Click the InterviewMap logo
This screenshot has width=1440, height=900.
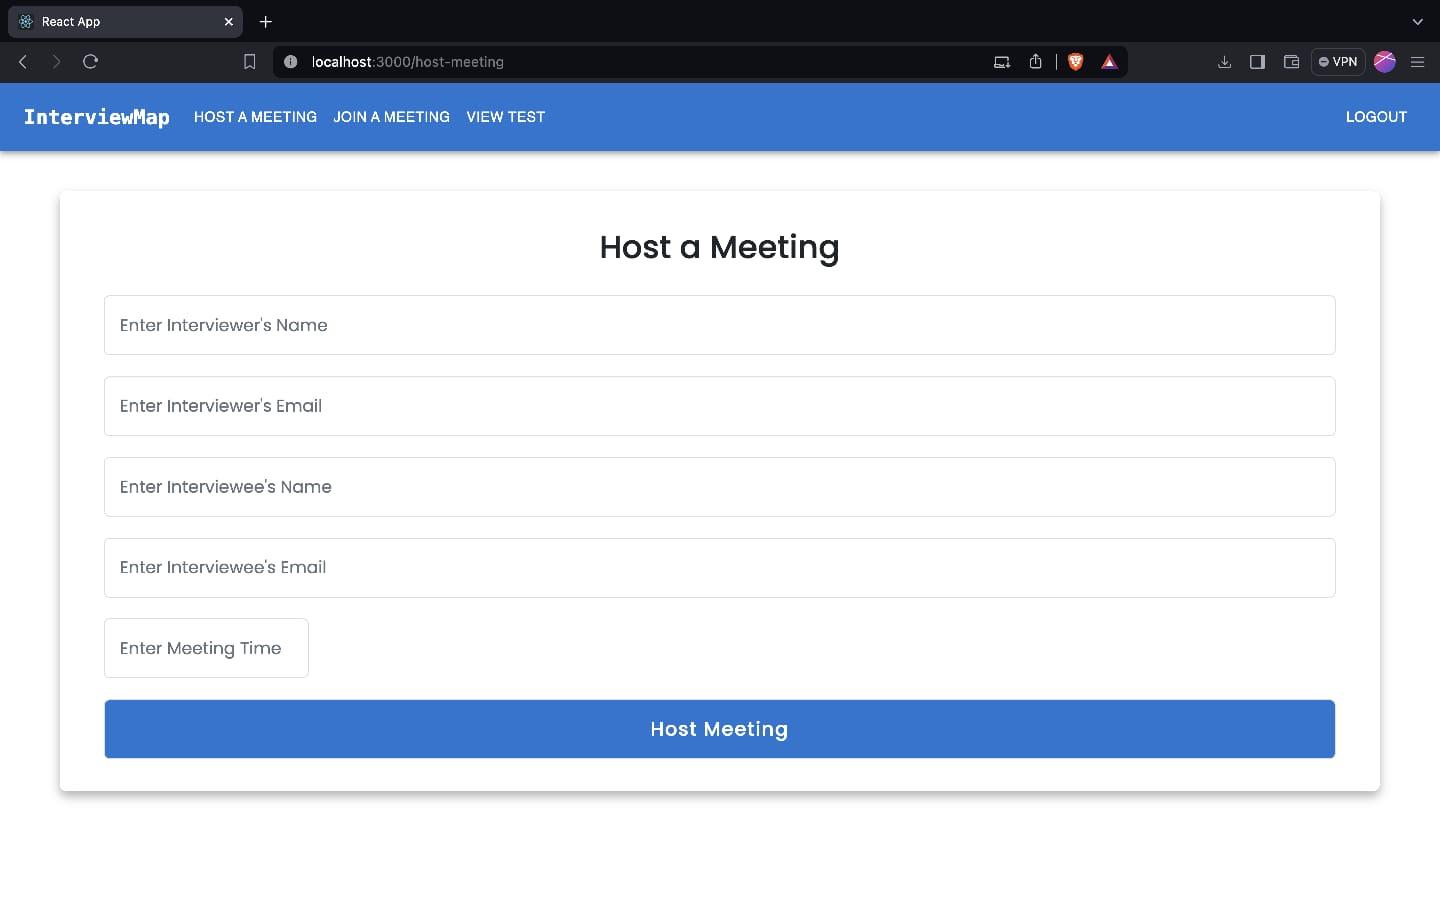click(x=97, y=117)
